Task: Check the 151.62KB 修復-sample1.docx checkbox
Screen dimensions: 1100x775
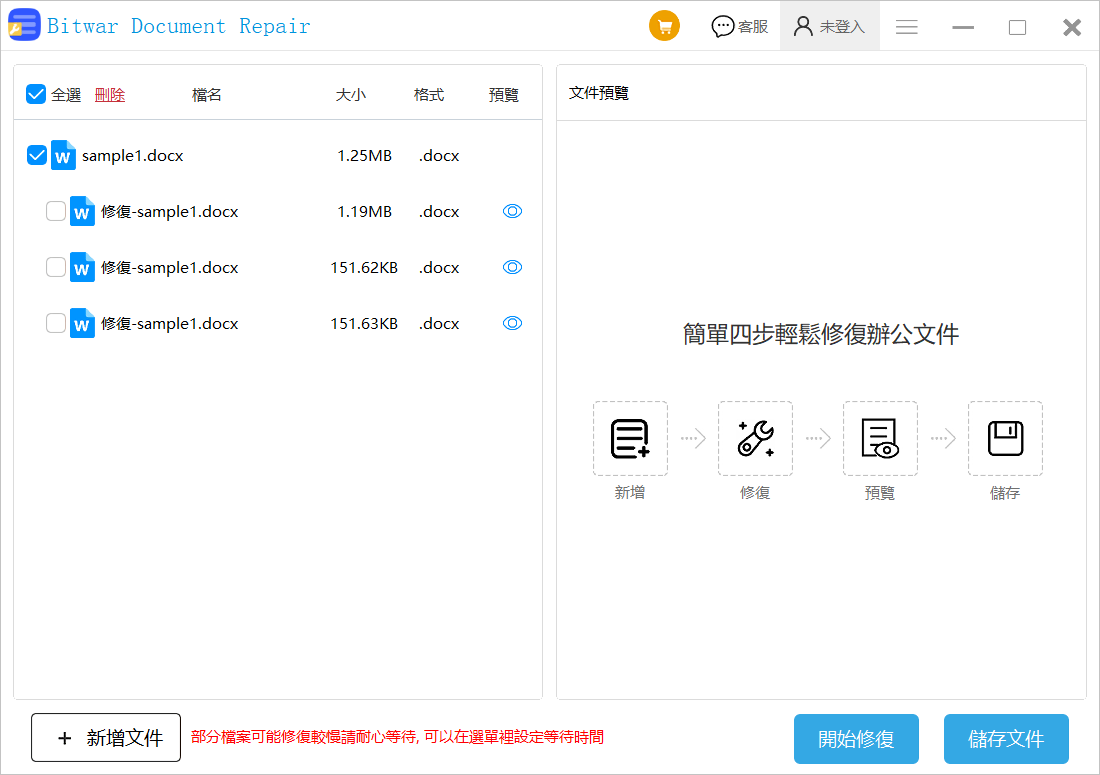Action: pyautogui.click(x=56, y=267)
